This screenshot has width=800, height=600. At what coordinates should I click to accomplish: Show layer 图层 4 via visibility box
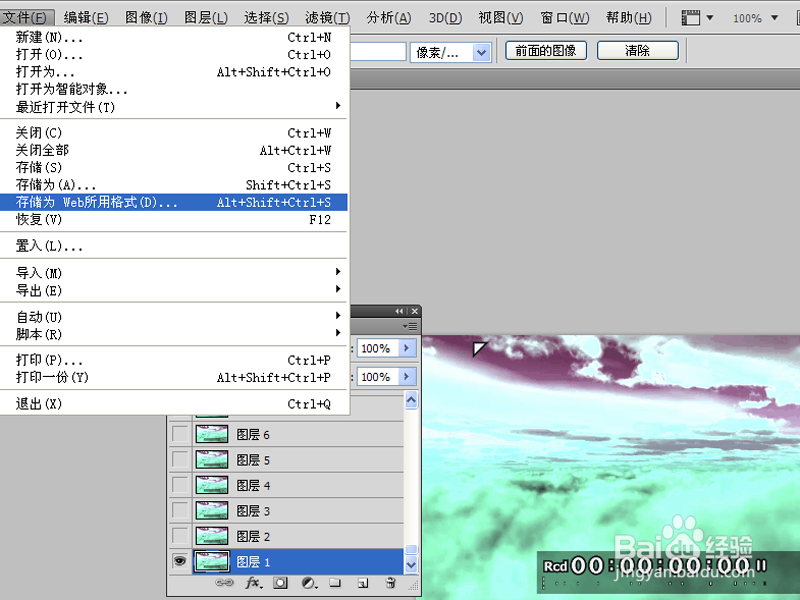180,485
